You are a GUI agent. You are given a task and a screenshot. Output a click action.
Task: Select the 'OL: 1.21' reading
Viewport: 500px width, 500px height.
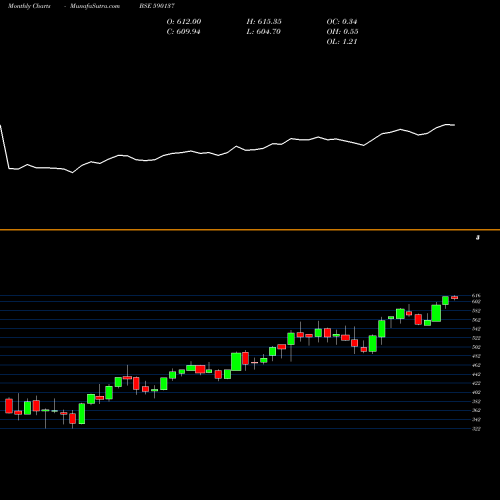(342, 42)
